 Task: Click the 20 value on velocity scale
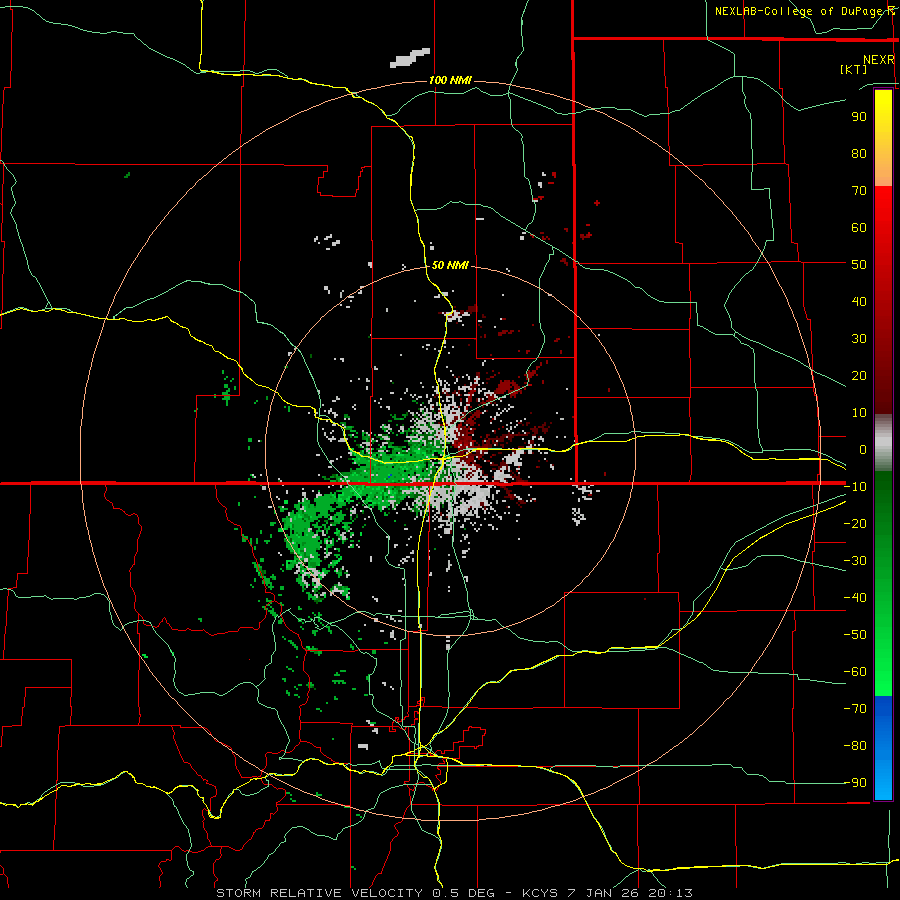point(859,375)
